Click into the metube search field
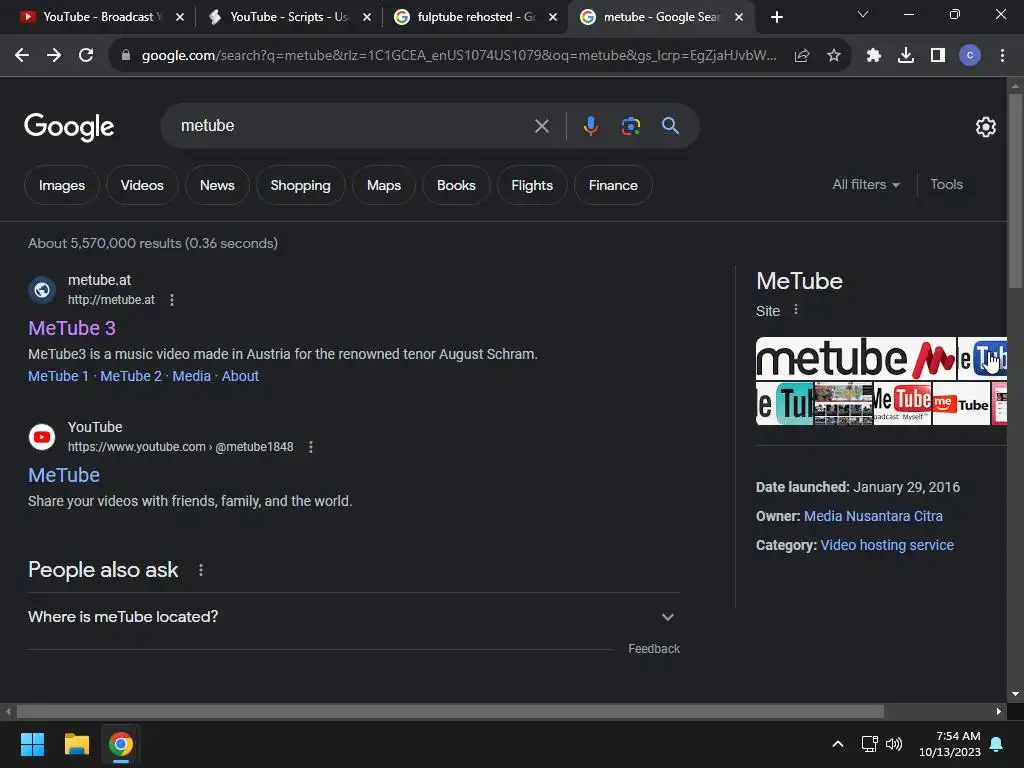 [353, 125]
